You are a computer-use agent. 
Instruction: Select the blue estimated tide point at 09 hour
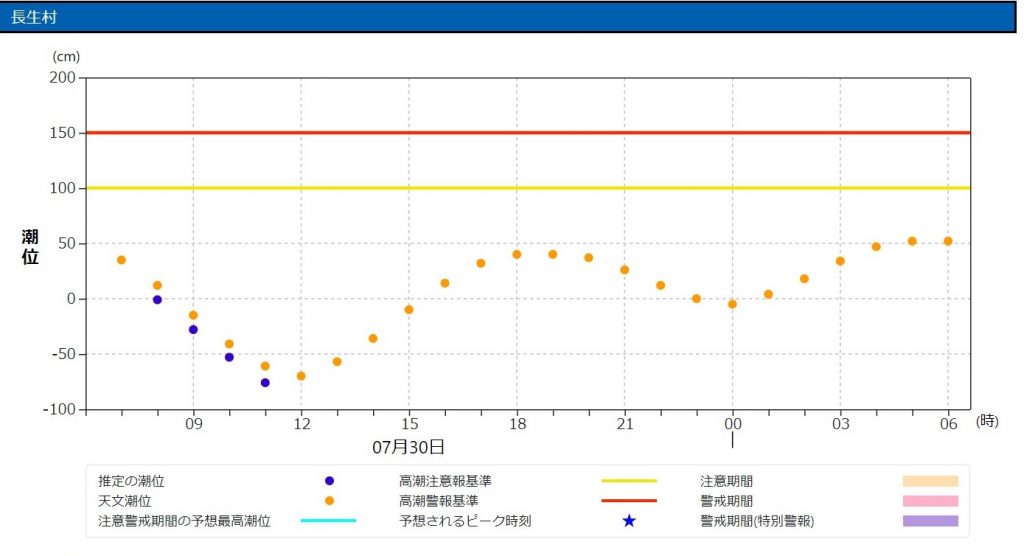pyautogui.click(x=193, y=330)
